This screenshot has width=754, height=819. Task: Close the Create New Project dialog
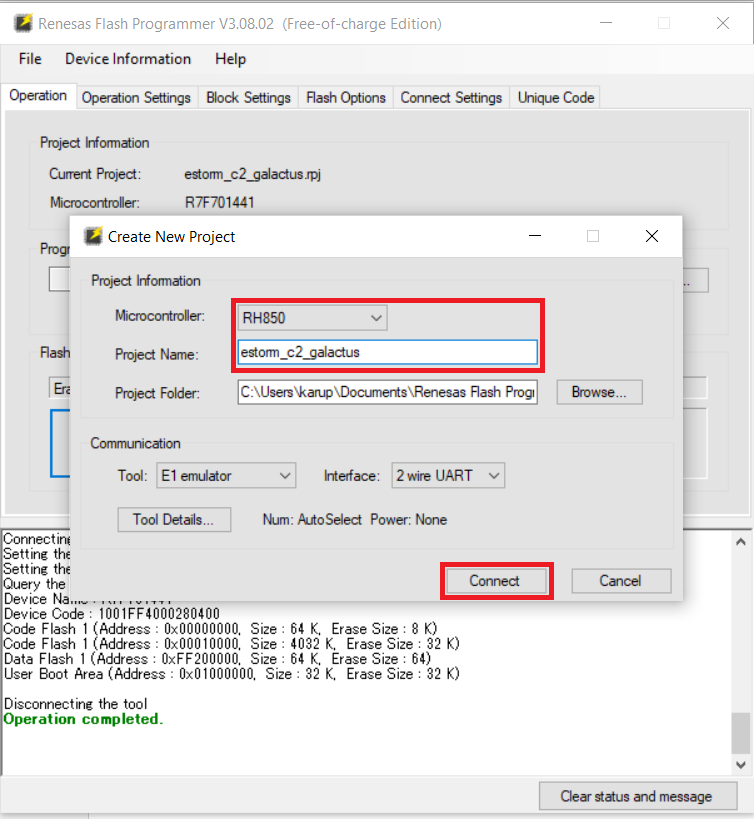click(652, 236)
